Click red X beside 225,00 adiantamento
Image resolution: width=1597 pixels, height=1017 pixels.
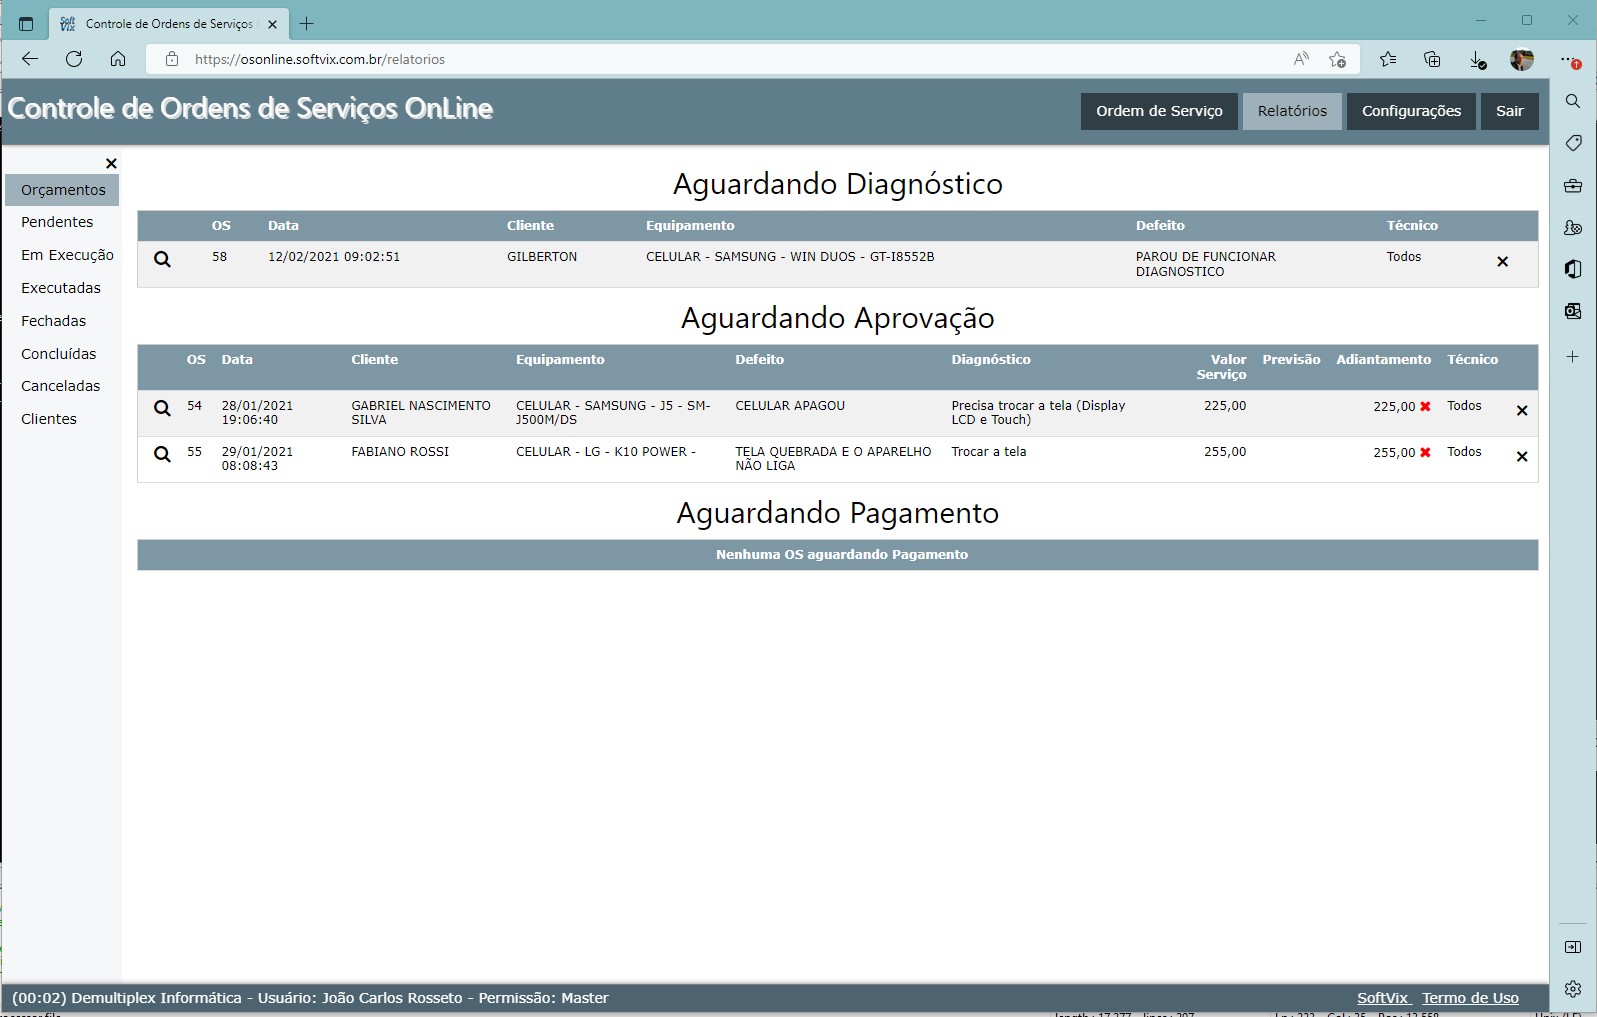[1425, 406]
